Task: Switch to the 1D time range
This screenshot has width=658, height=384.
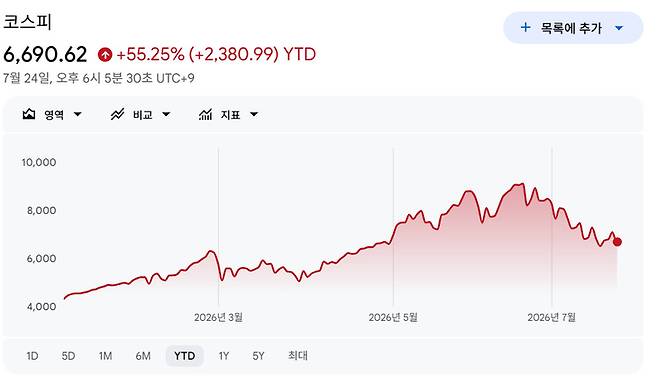Action: (x=32, y=356)
